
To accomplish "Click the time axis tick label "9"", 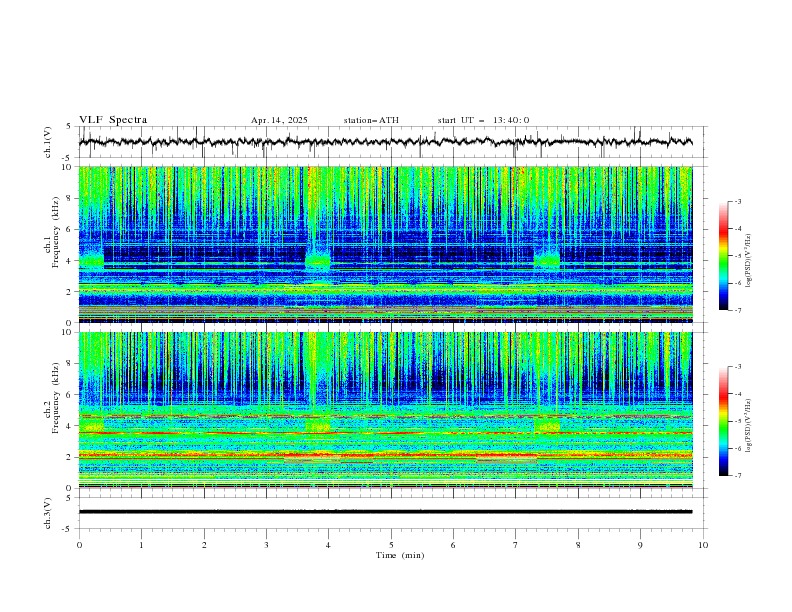I will pos(640,545).
